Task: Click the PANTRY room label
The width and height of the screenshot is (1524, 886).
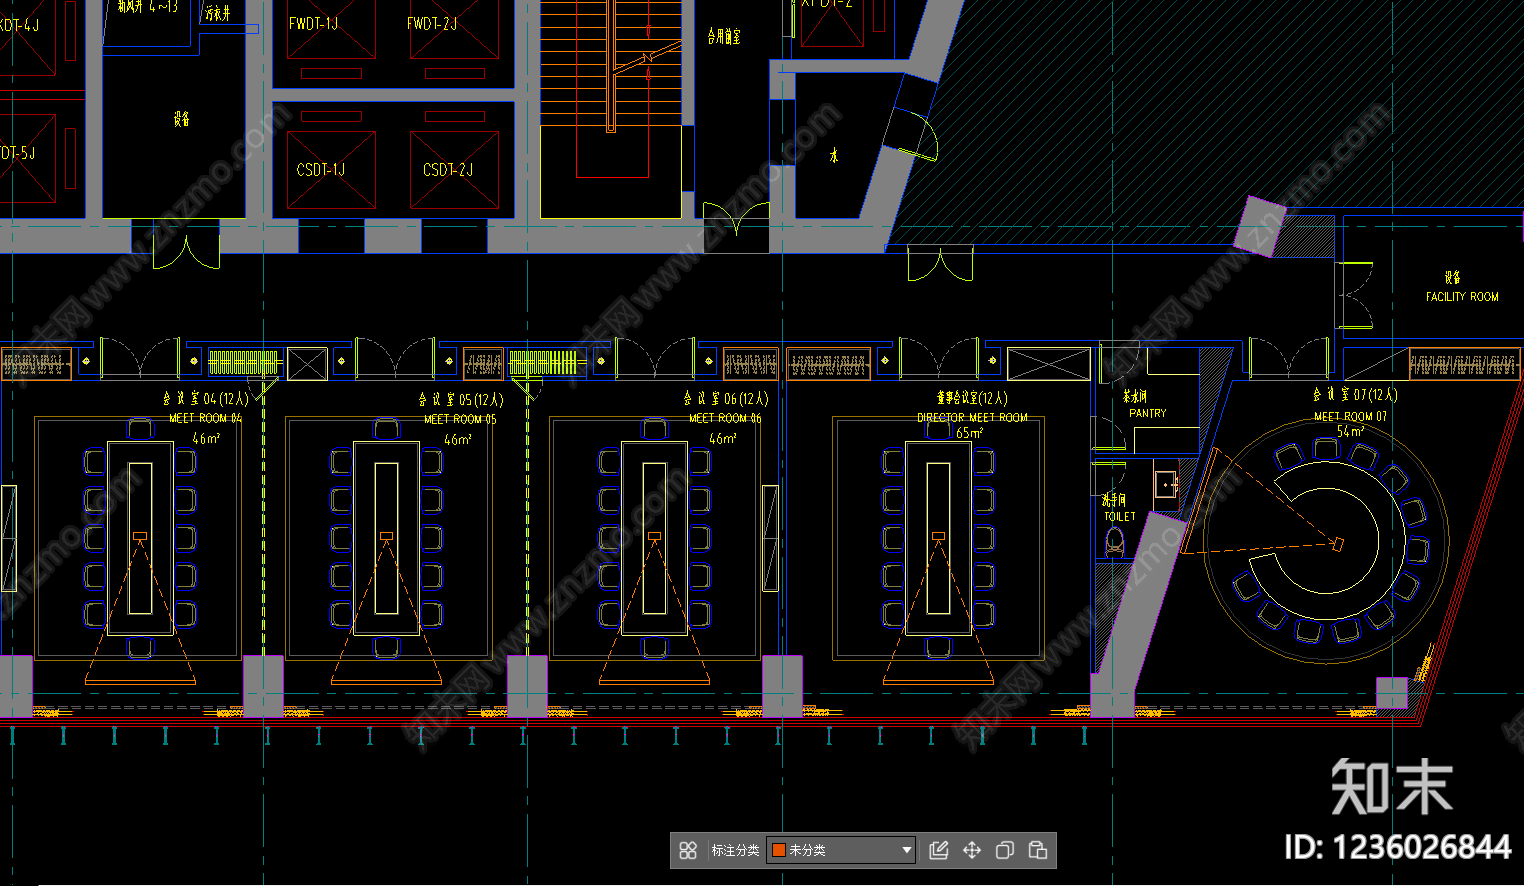Action: (x=1147, y=413)
